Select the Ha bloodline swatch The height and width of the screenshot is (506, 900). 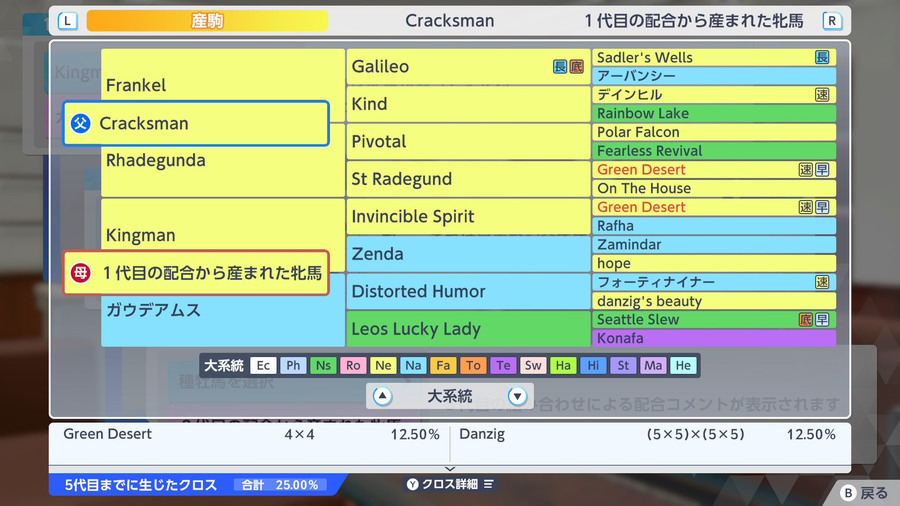563,365
